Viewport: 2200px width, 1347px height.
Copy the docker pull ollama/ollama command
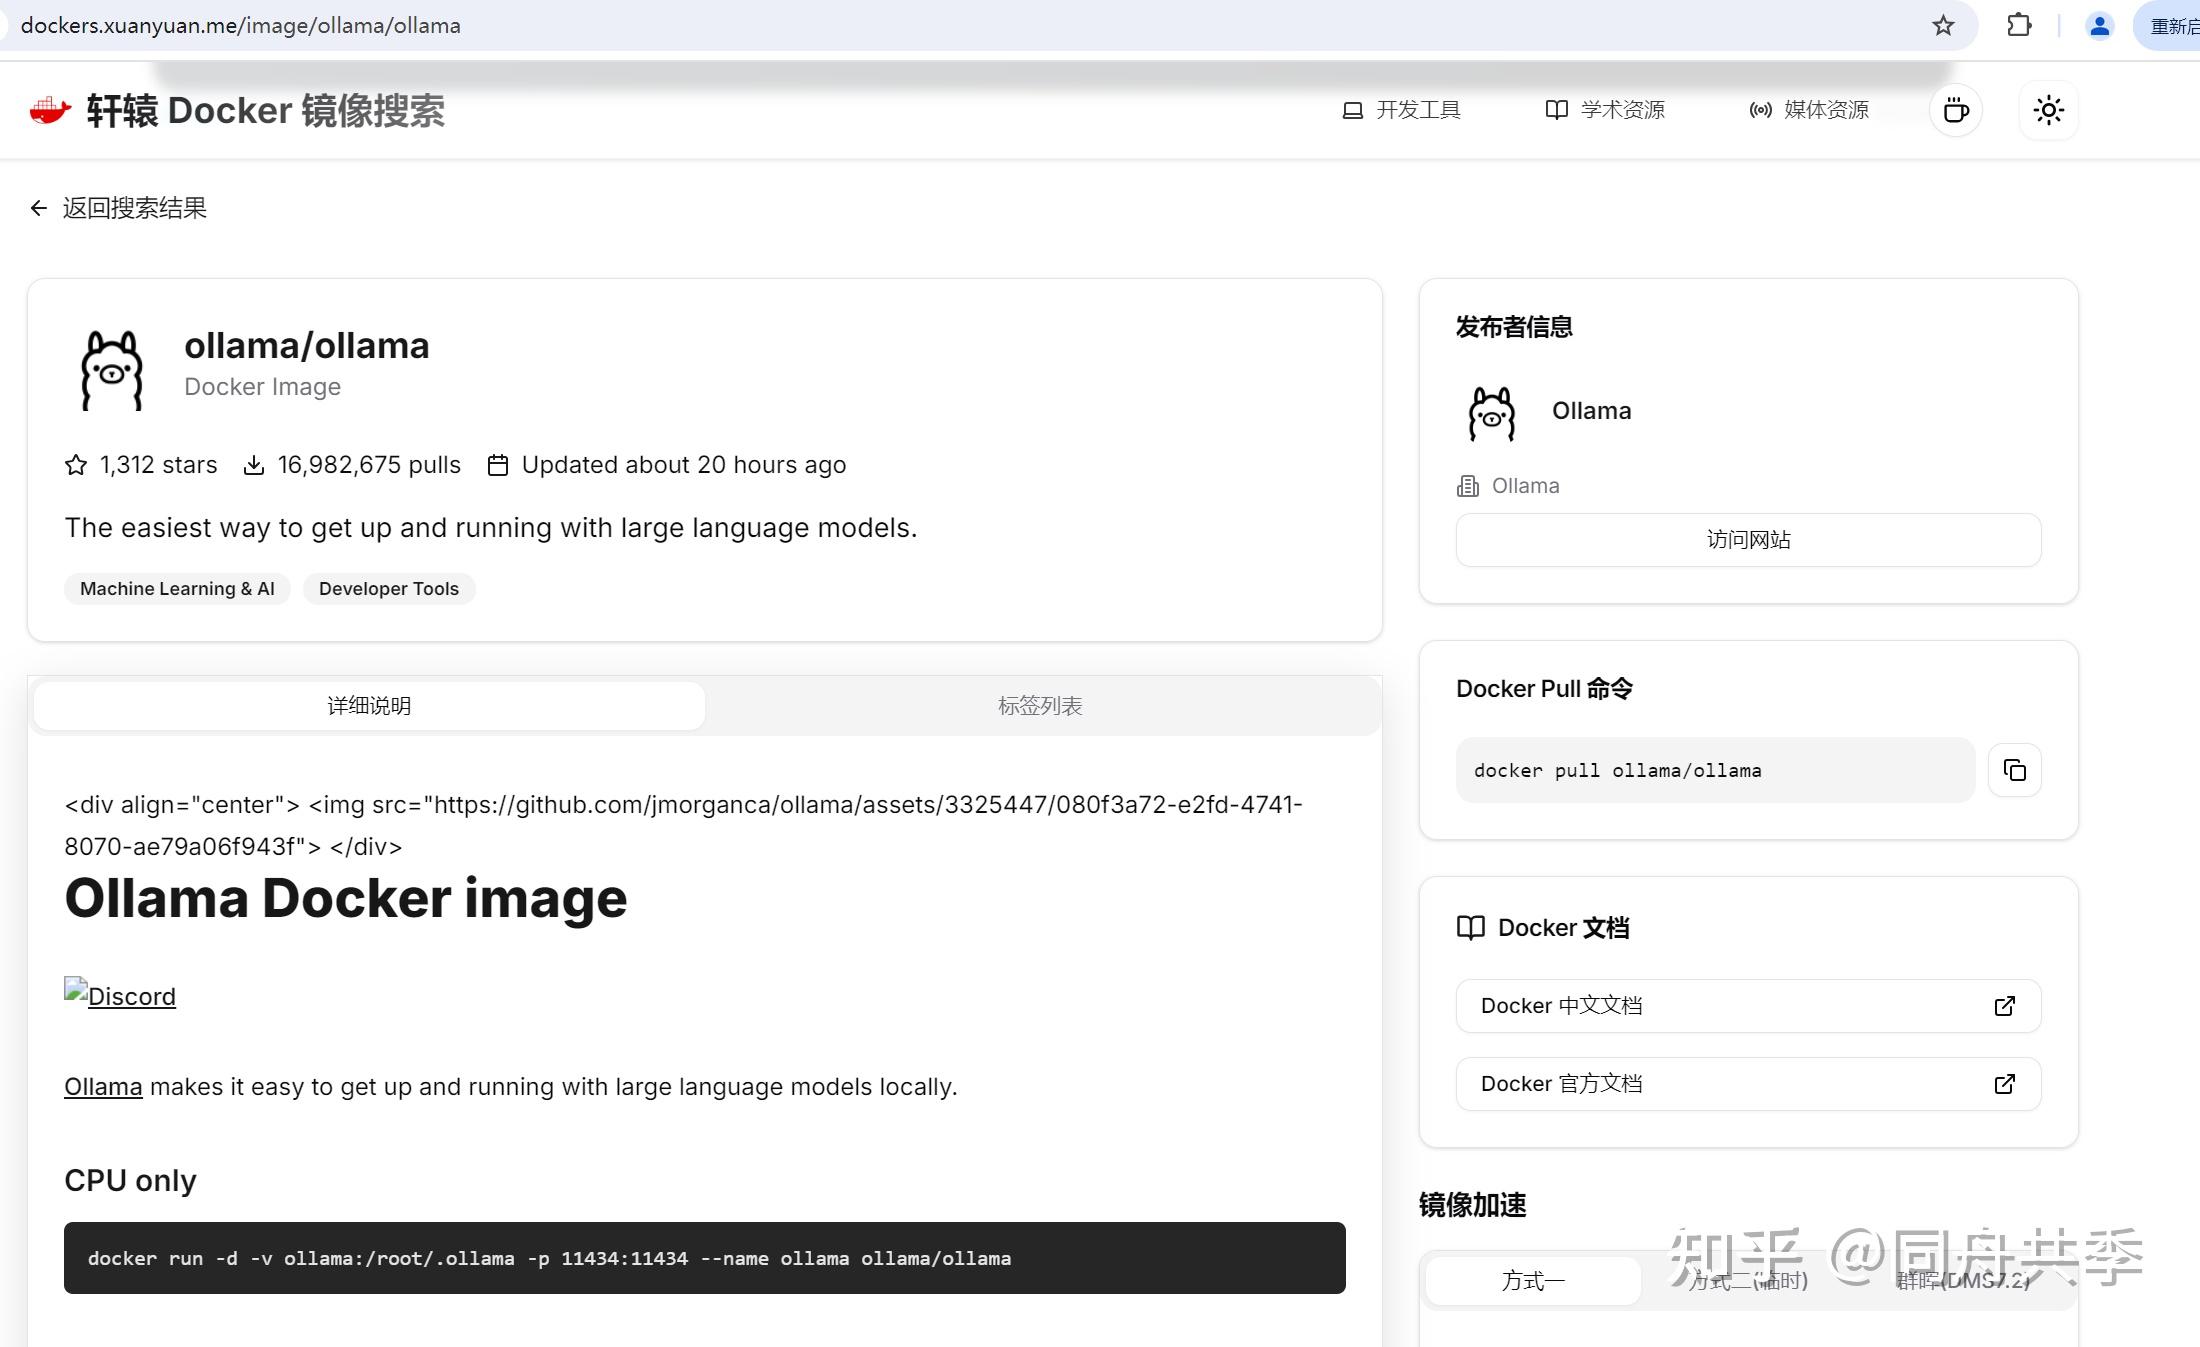click(x=2014, y=769)
